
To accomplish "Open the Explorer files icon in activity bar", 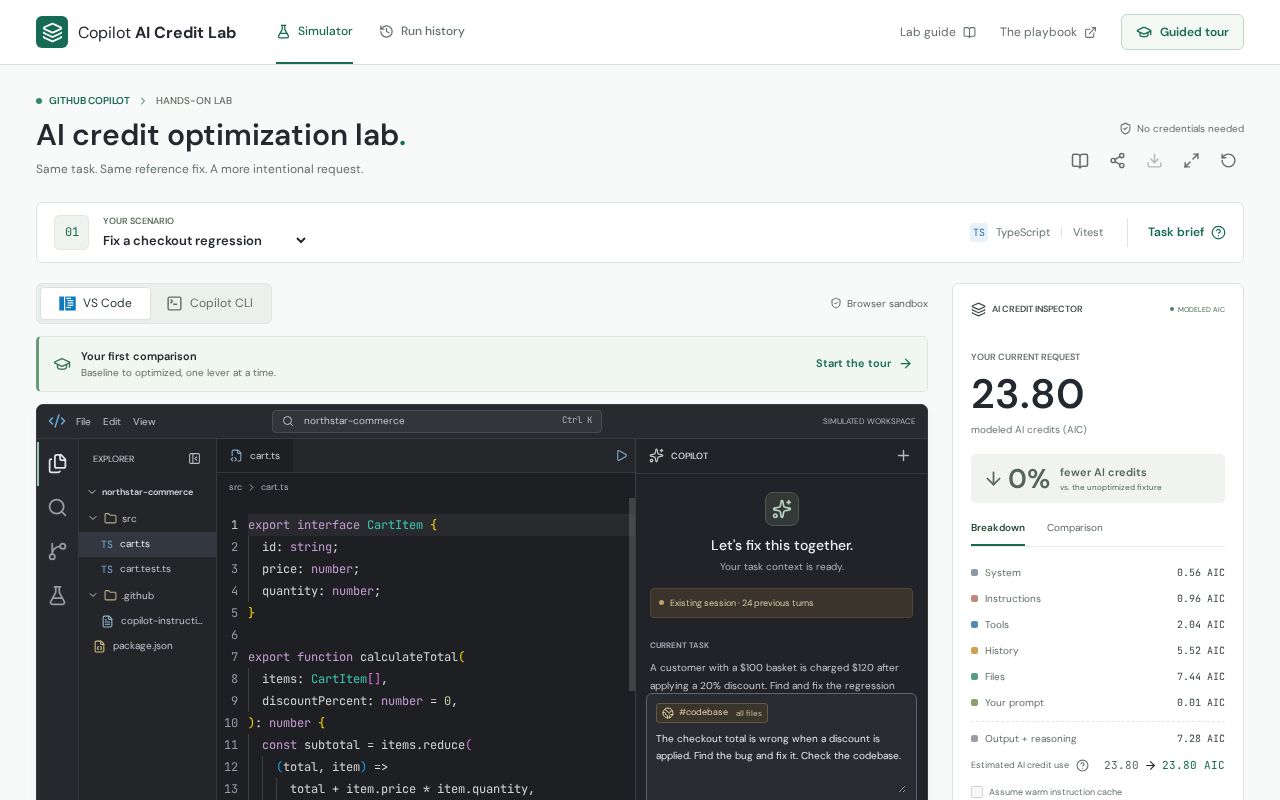I will click(57, 463).
